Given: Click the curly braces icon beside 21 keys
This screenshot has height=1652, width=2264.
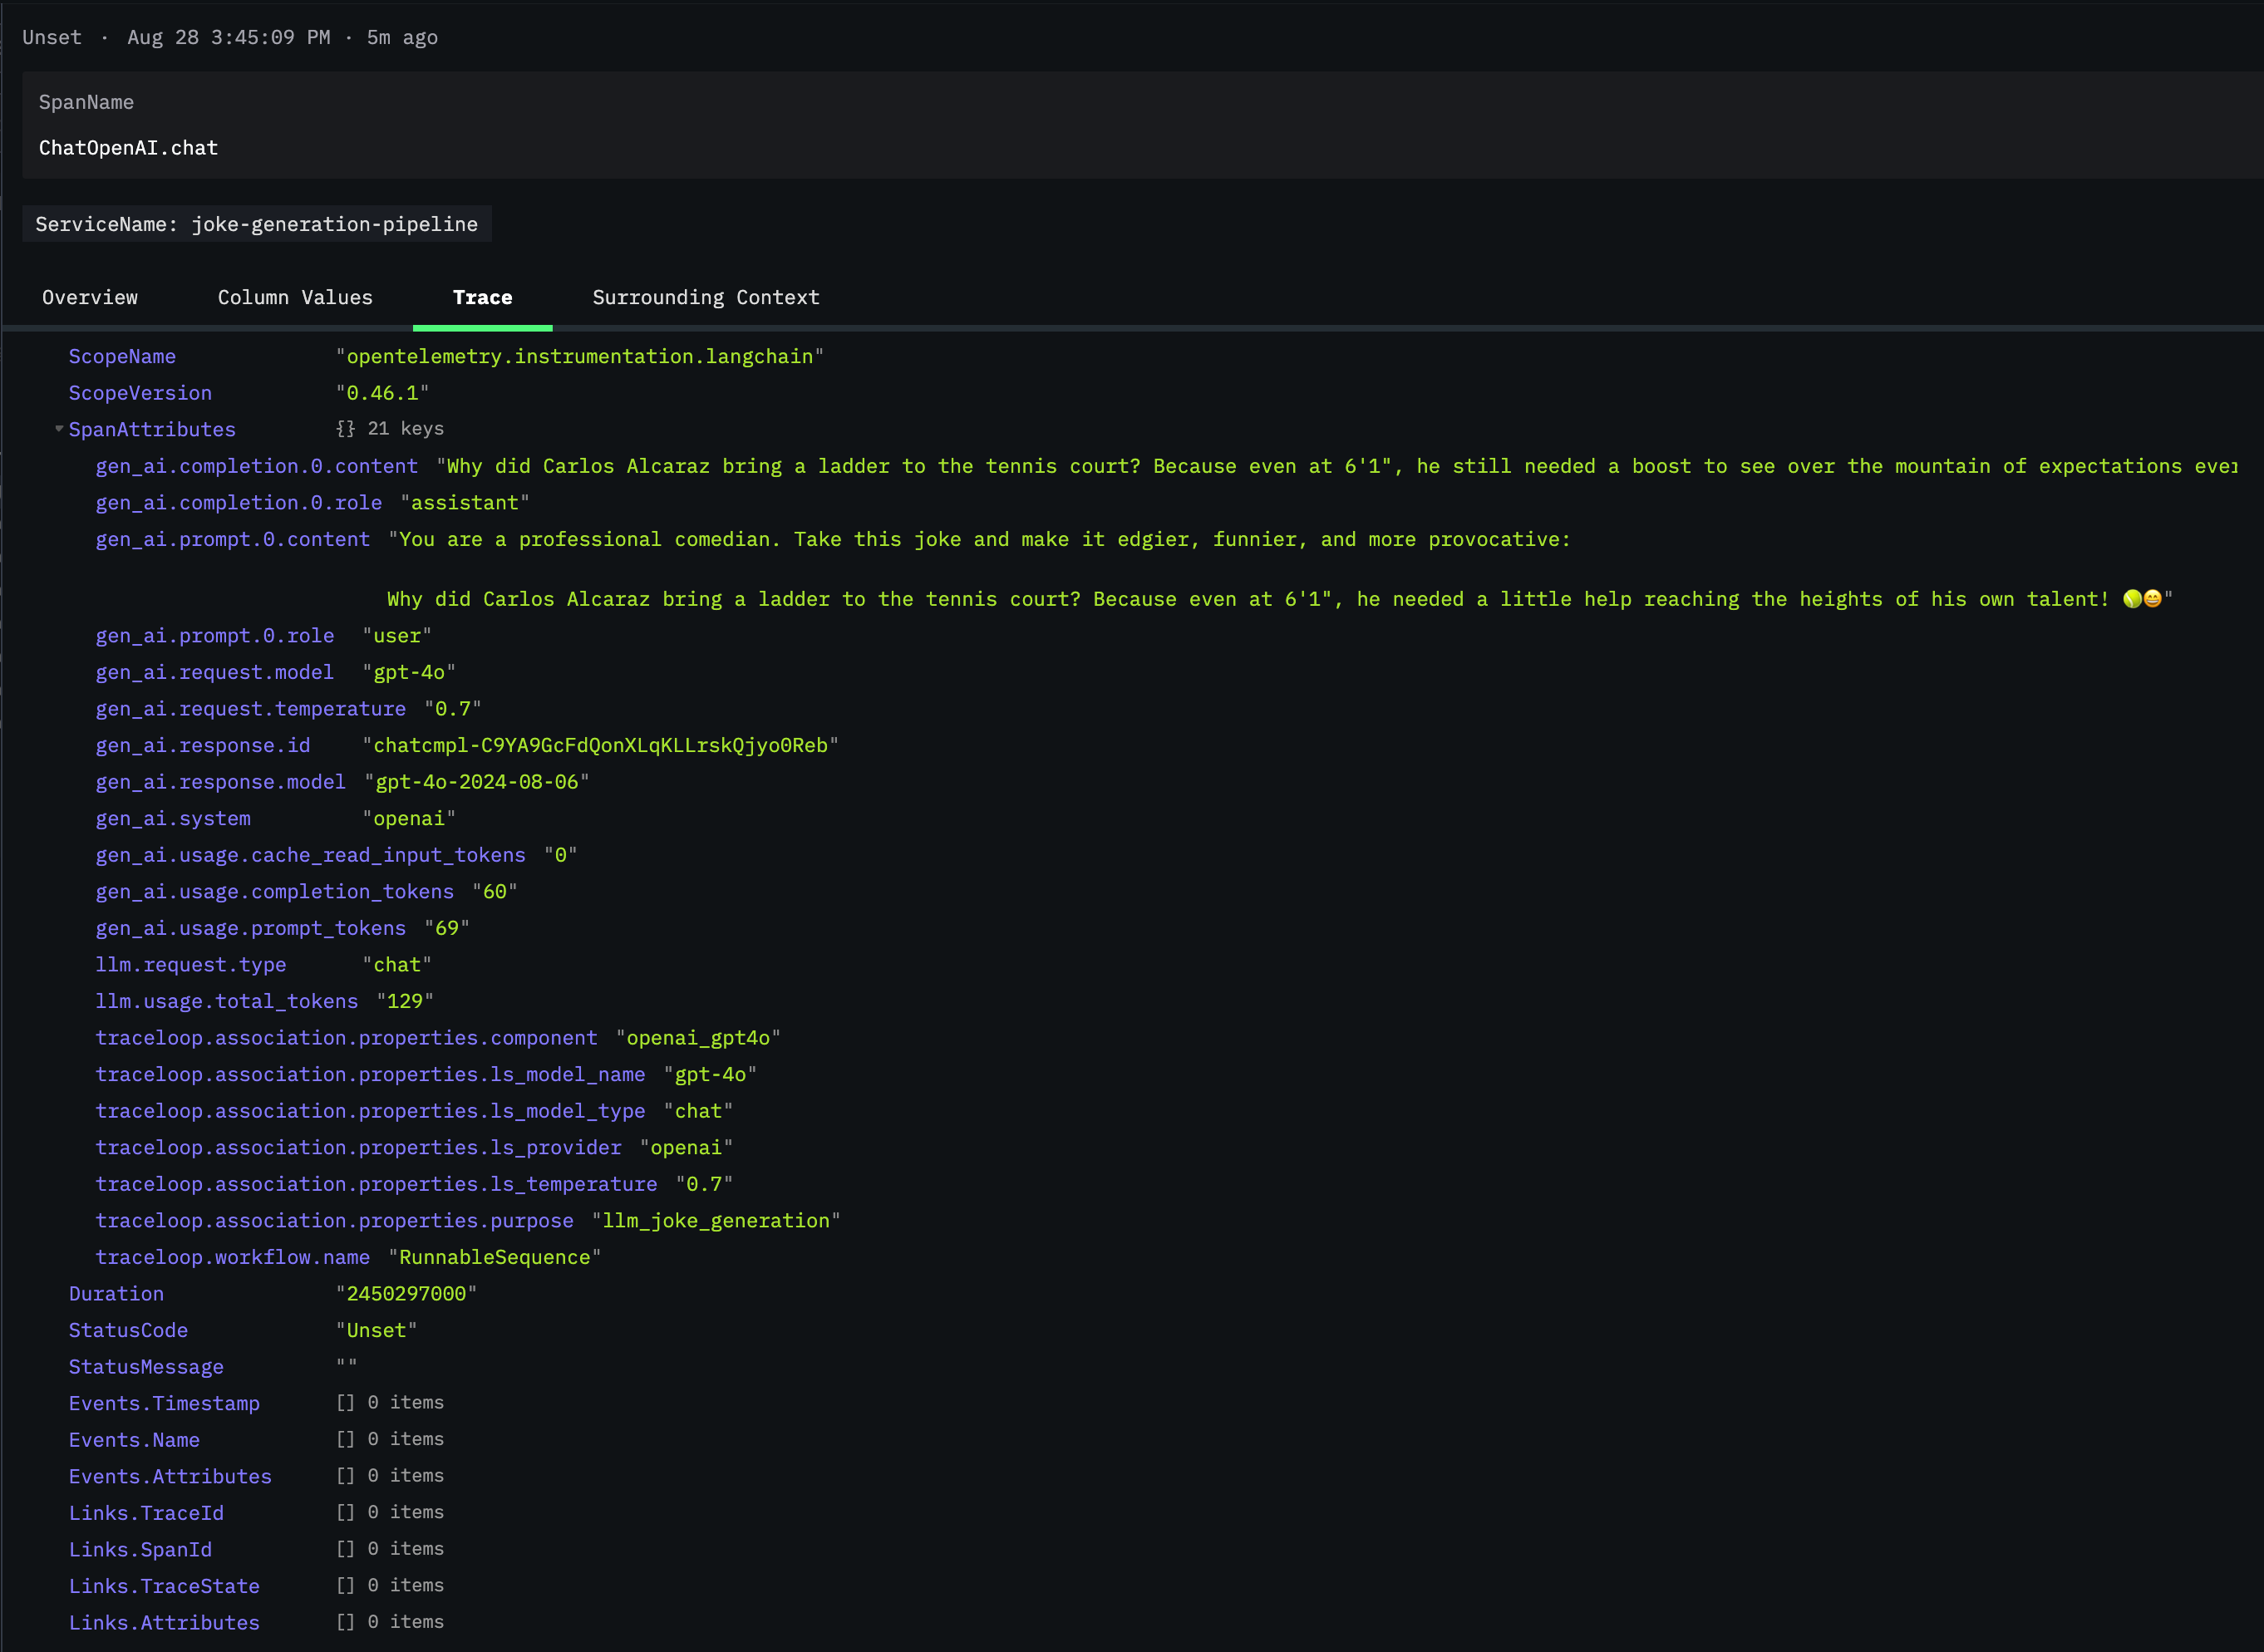Looking at the screenshot, I should 345,429.
